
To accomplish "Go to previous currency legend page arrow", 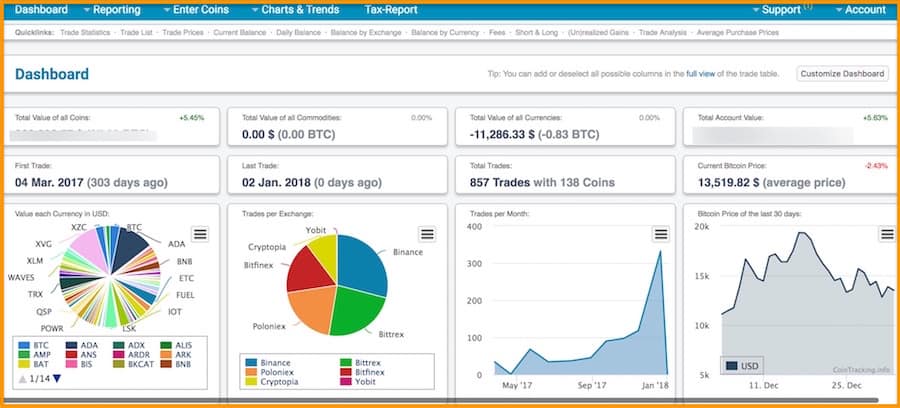I will point(22,379).
